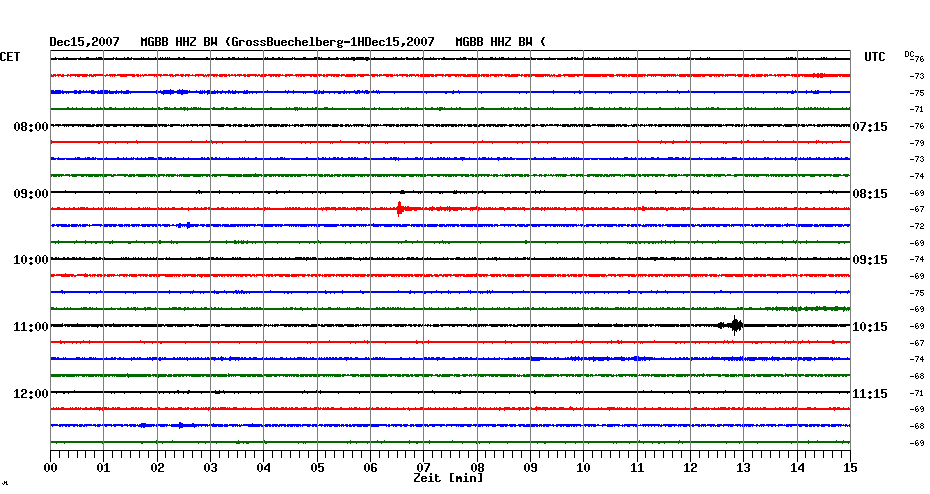Click minute tick label 01
The height and width of the screenshot is (494, 930).
pyautogui.click(x=103, y=467)
